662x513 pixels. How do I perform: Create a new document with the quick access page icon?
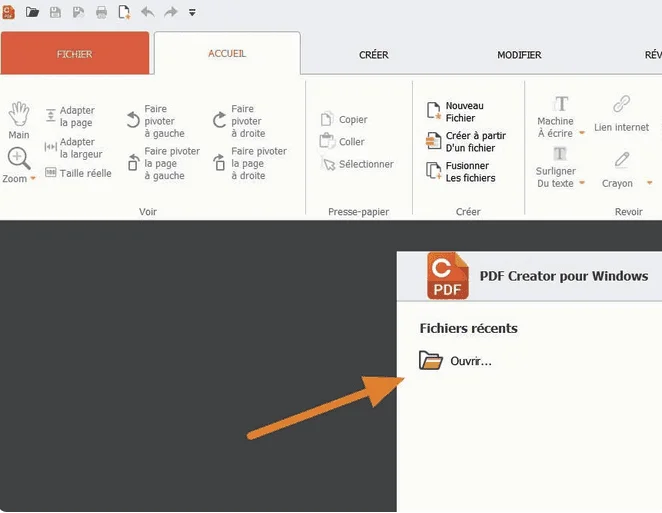click(x=124, y=12)
